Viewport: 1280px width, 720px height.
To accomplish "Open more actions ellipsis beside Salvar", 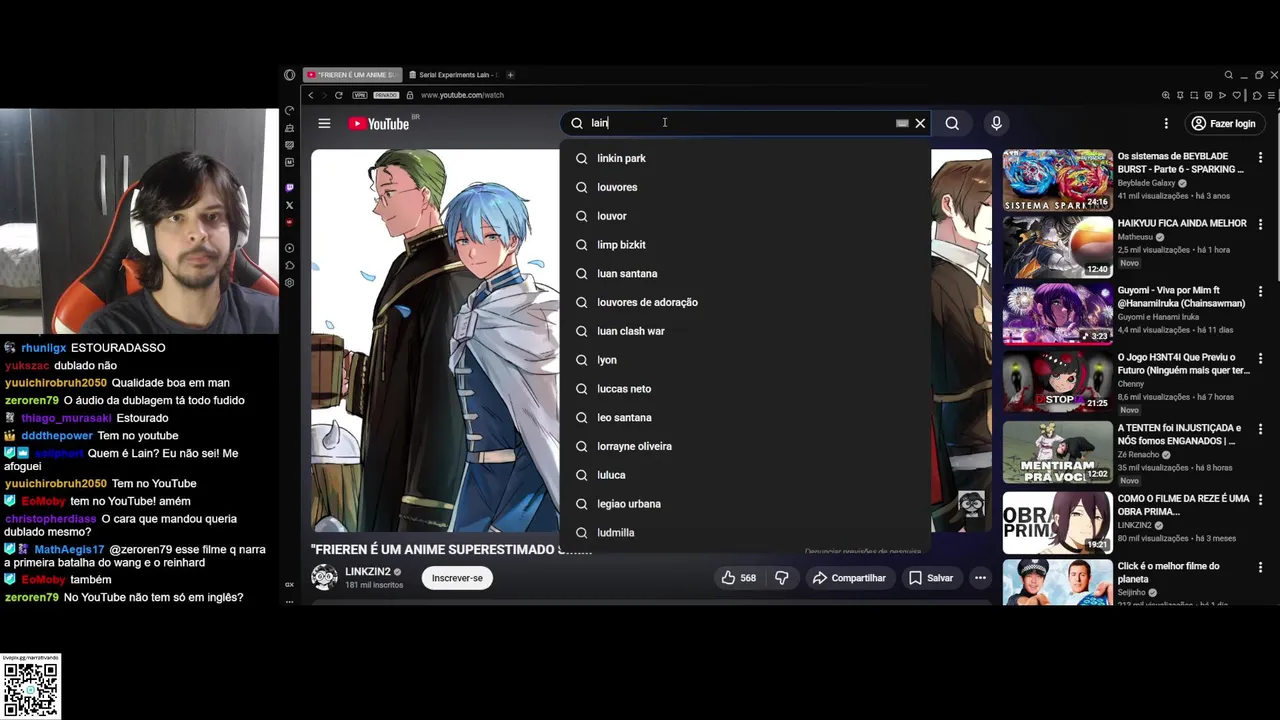I will click(x=980, y=578).
